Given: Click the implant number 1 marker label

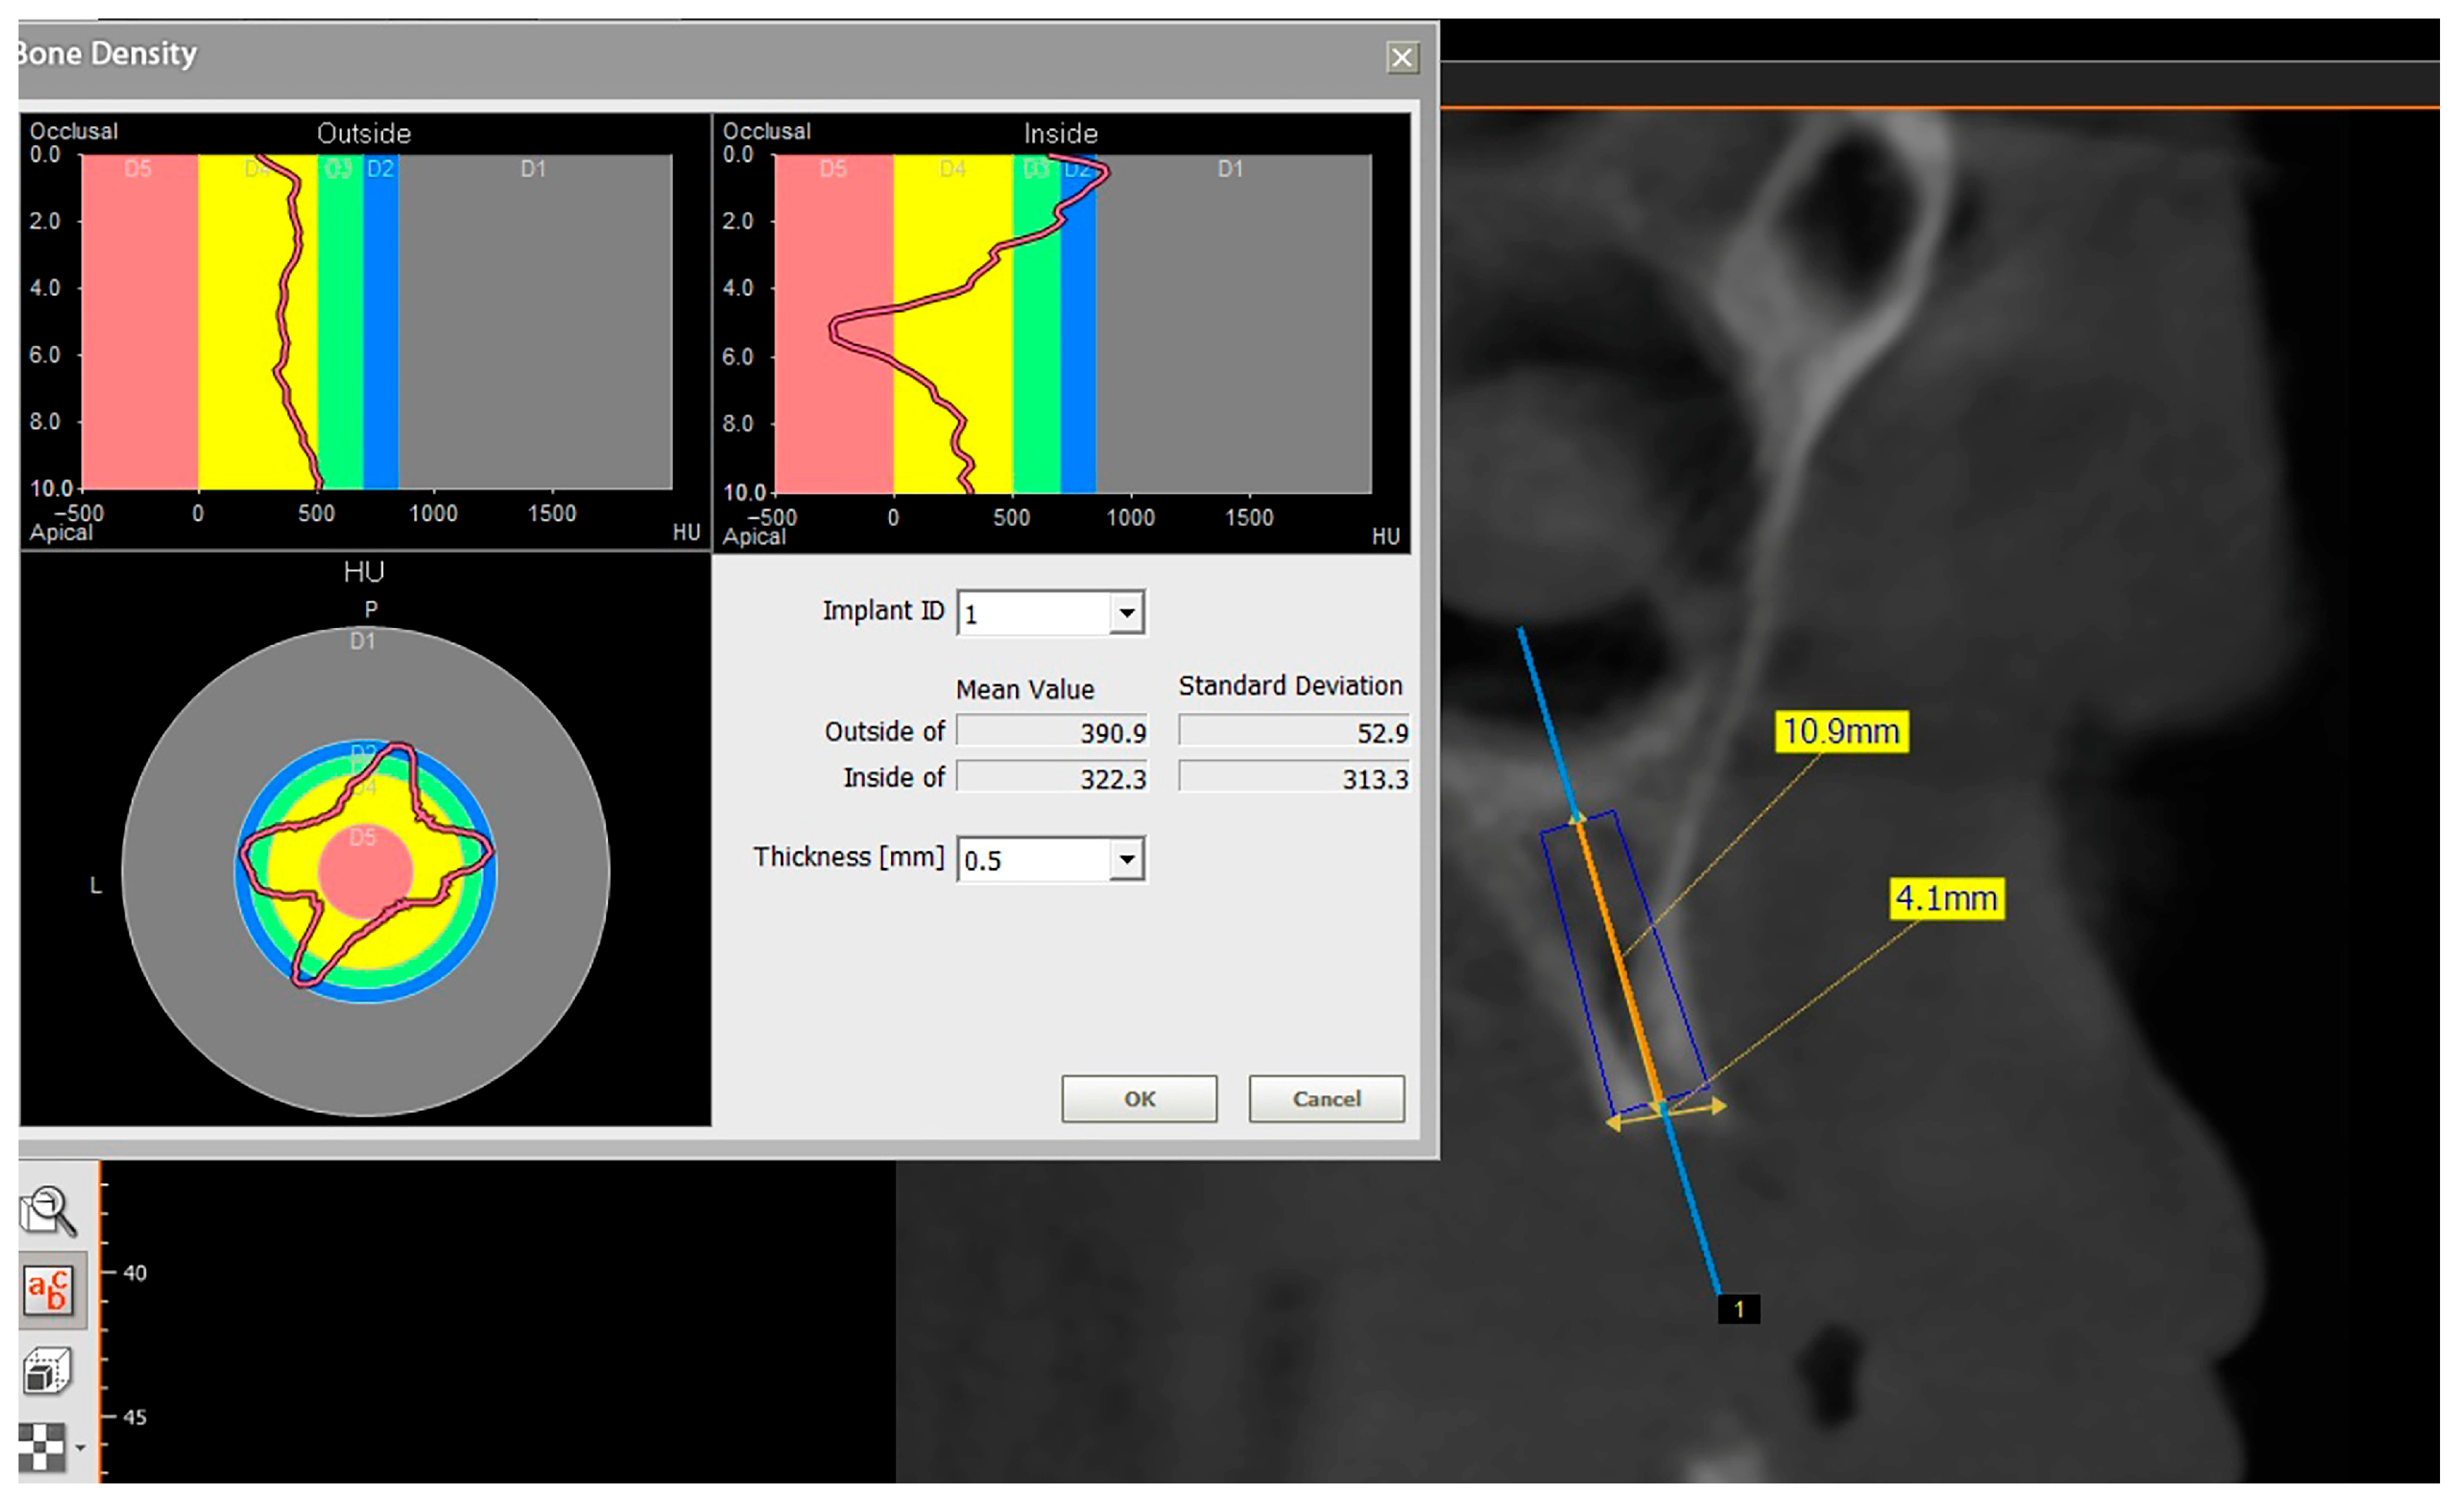Looking at the screenshot, I should (1738, 1310).
